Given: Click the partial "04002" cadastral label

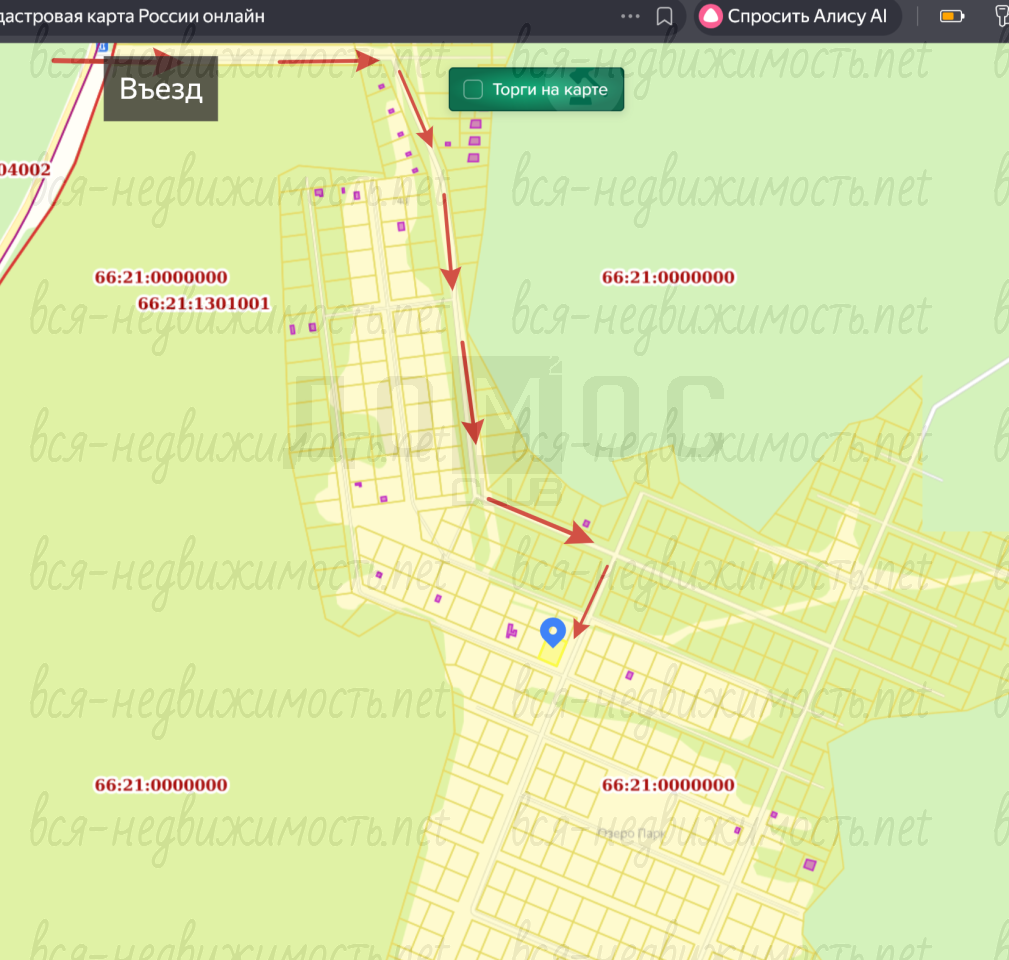Looking at the screenshot, I should pos(25,170).
